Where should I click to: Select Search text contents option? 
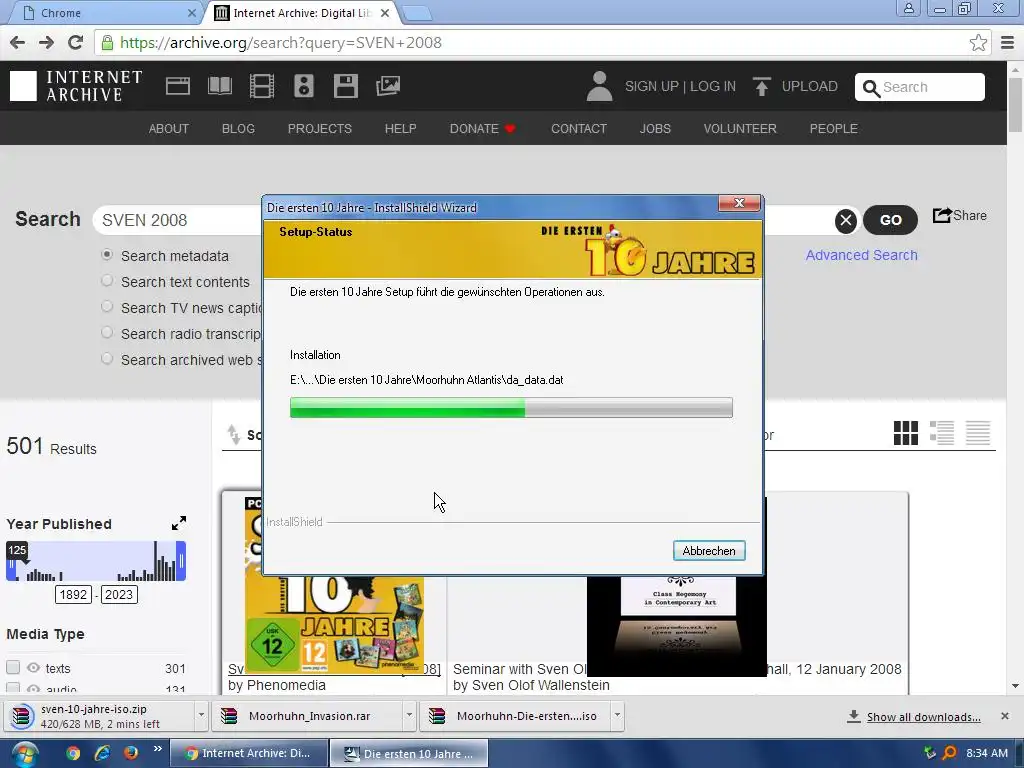point(107,281)
